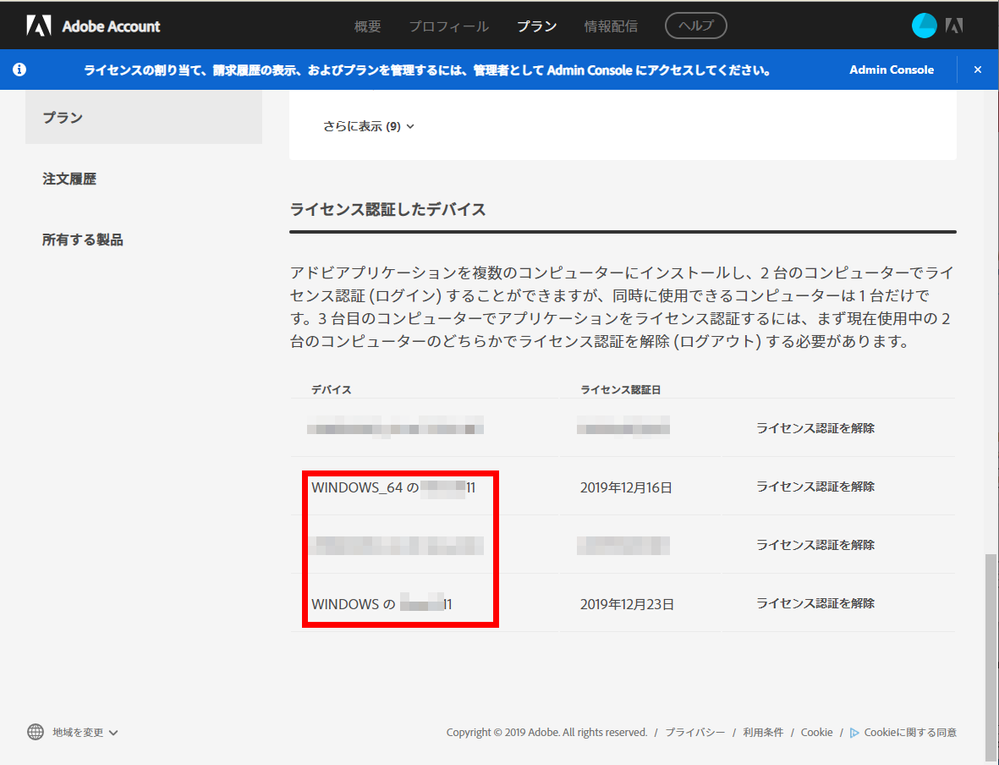Click the info icon in blue banner
Screen dimensions: 999x765
[20, 69]
